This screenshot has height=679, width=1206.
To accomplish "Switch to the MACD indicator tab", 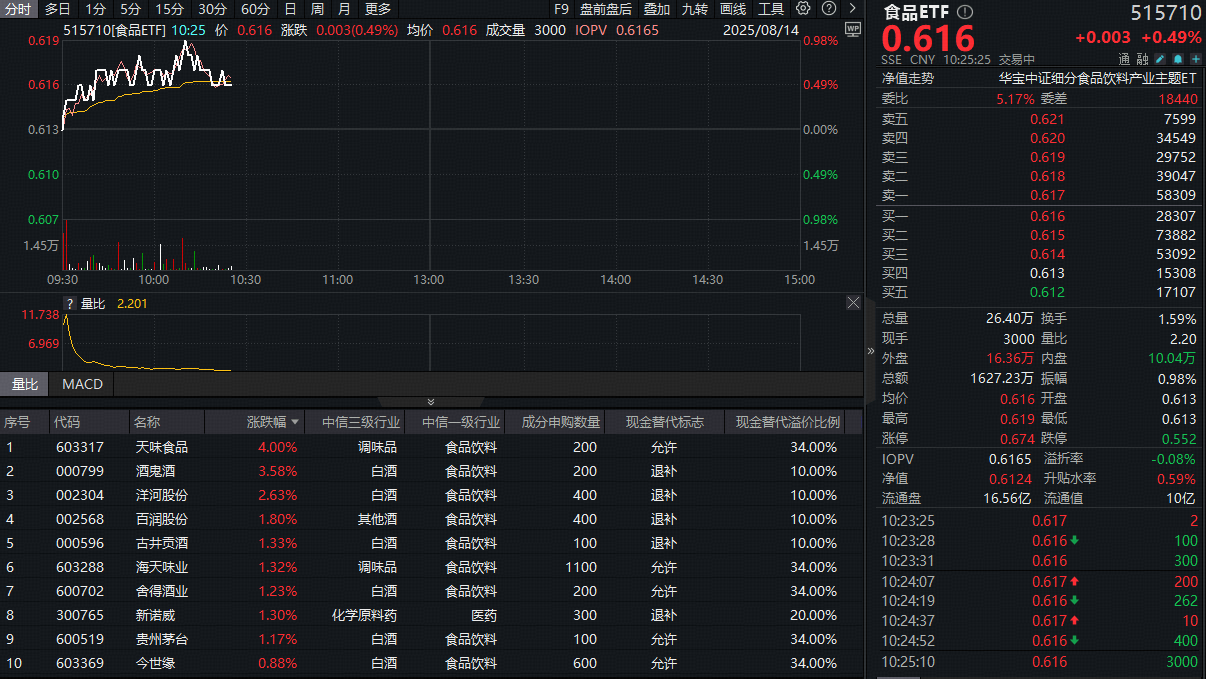I will coord(81,383).
